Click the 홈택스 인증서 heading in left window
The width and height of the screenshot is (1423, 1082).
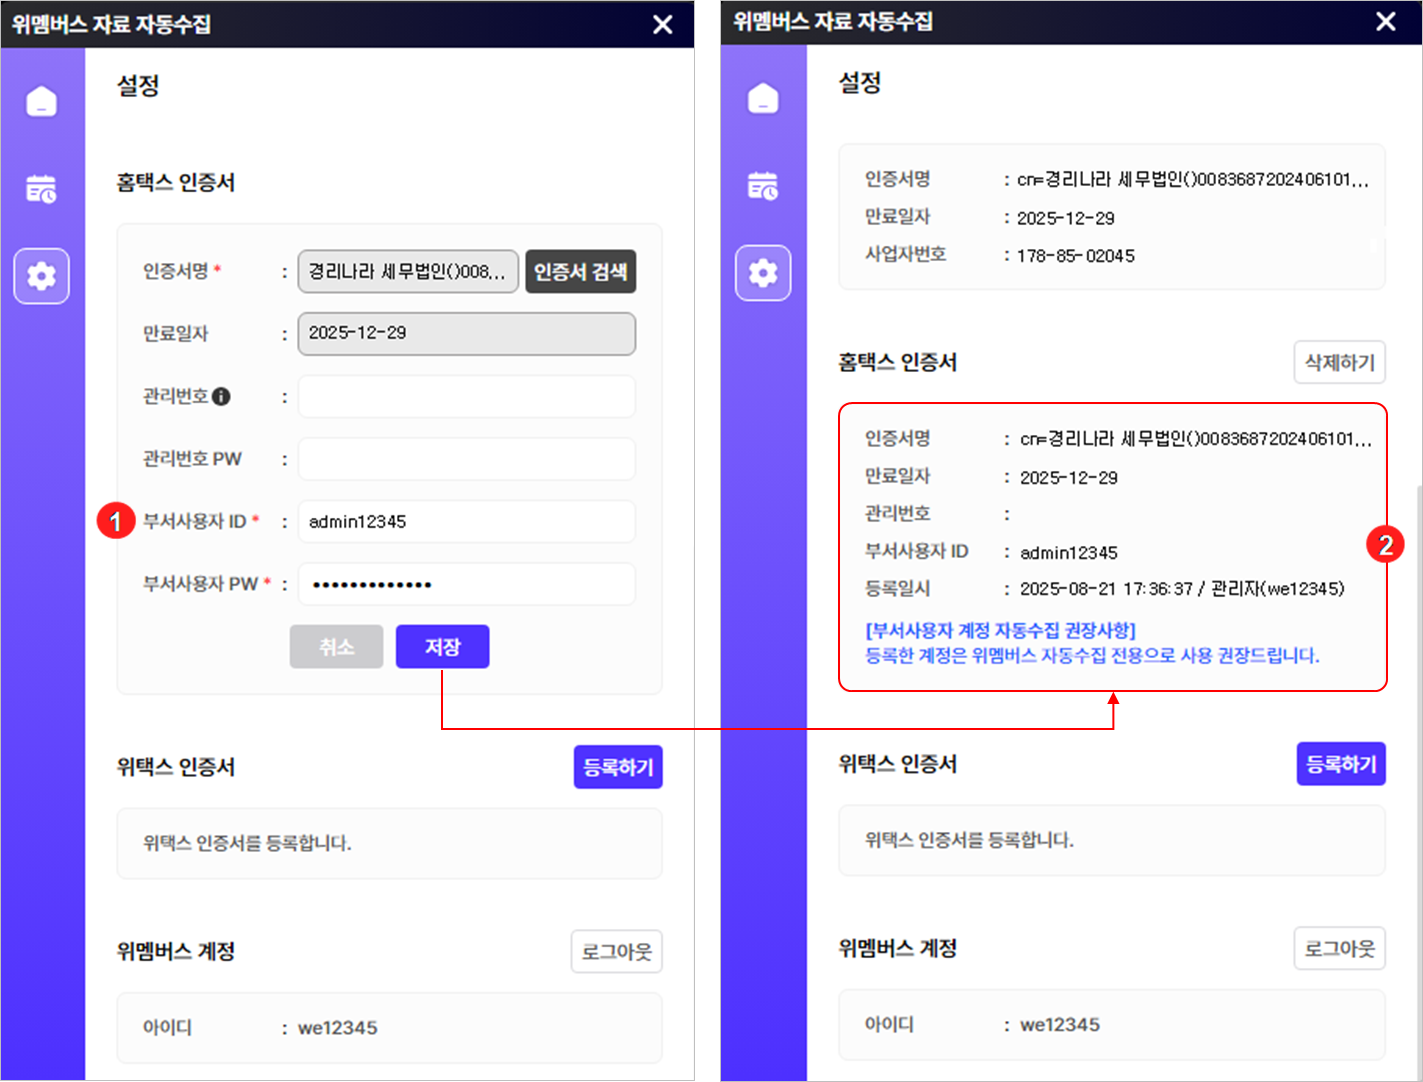pos(176,182)
